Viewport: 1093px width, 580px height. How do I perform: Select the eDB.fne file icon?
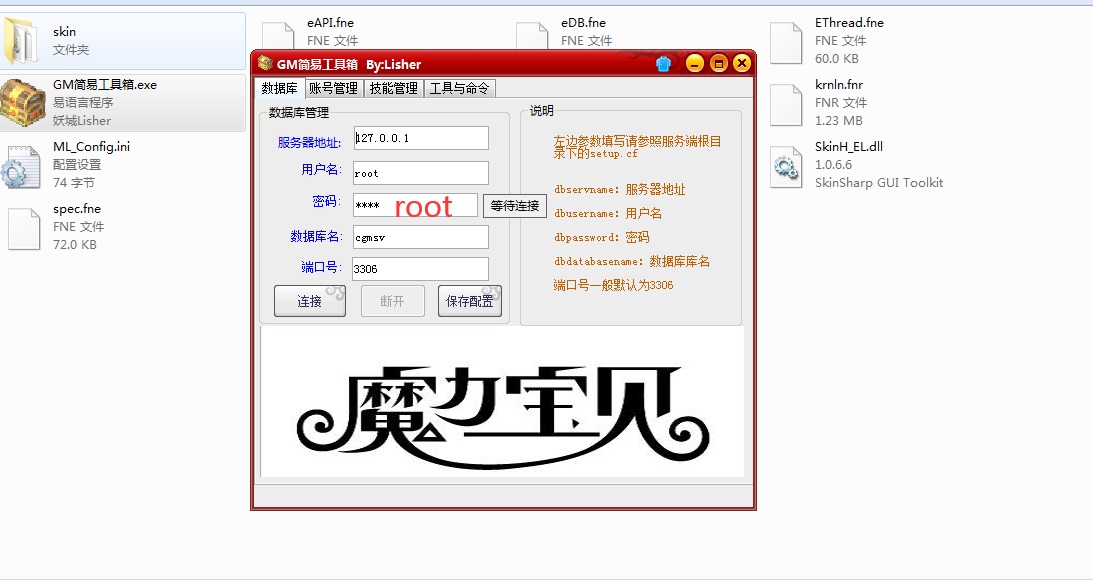532,35
